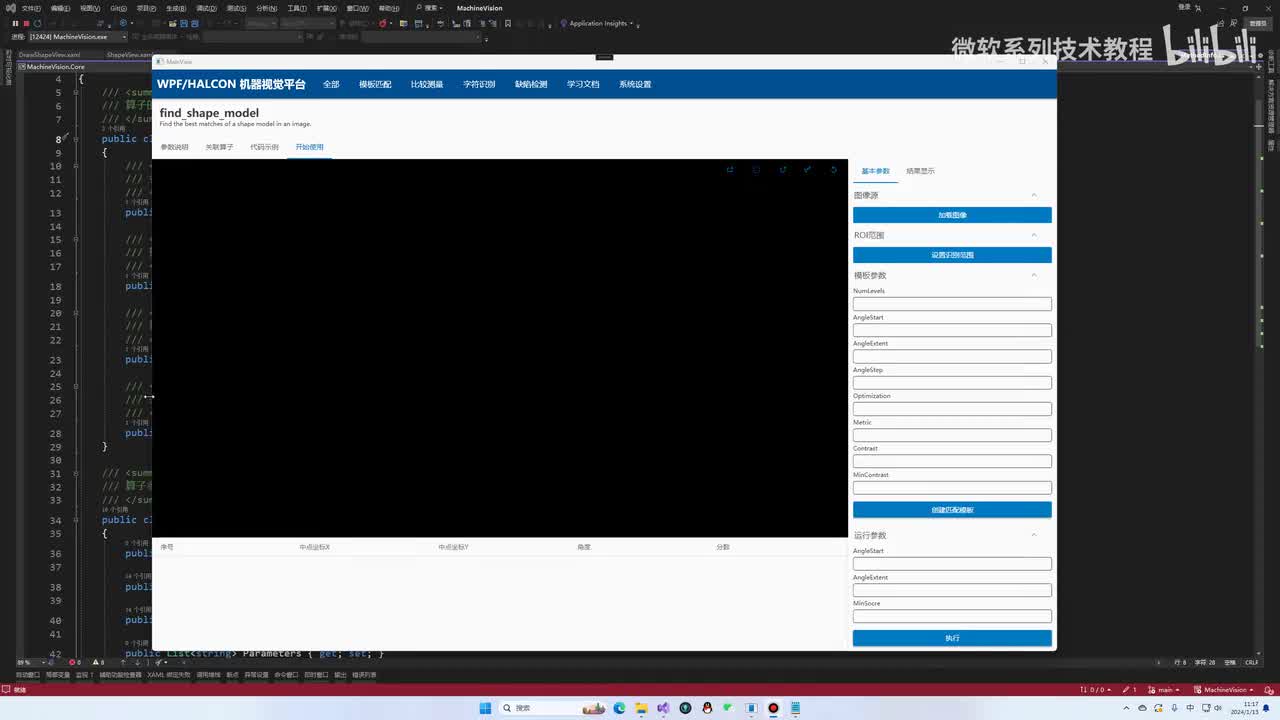Click the 中点坐标Y column header
1280x720 pixels.
click(x=453, y=547)
